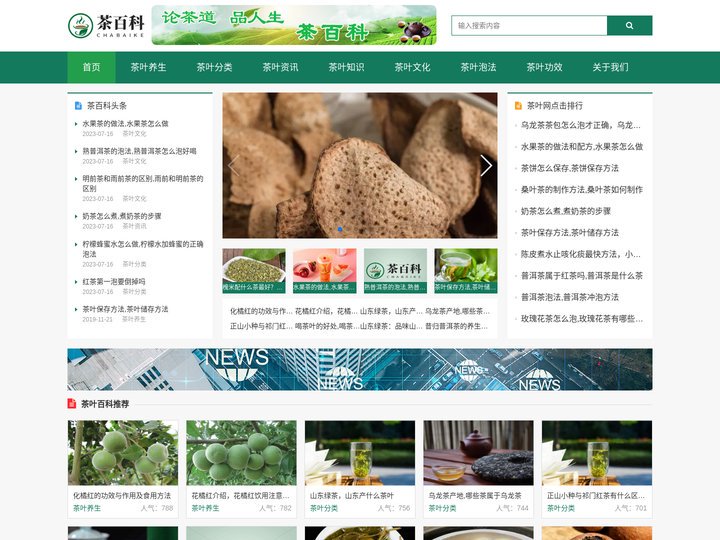Click 茶叶养生 tag under 化橘红 card
The height and width of the screenshot is (540, 720).
tap(87, 508)
